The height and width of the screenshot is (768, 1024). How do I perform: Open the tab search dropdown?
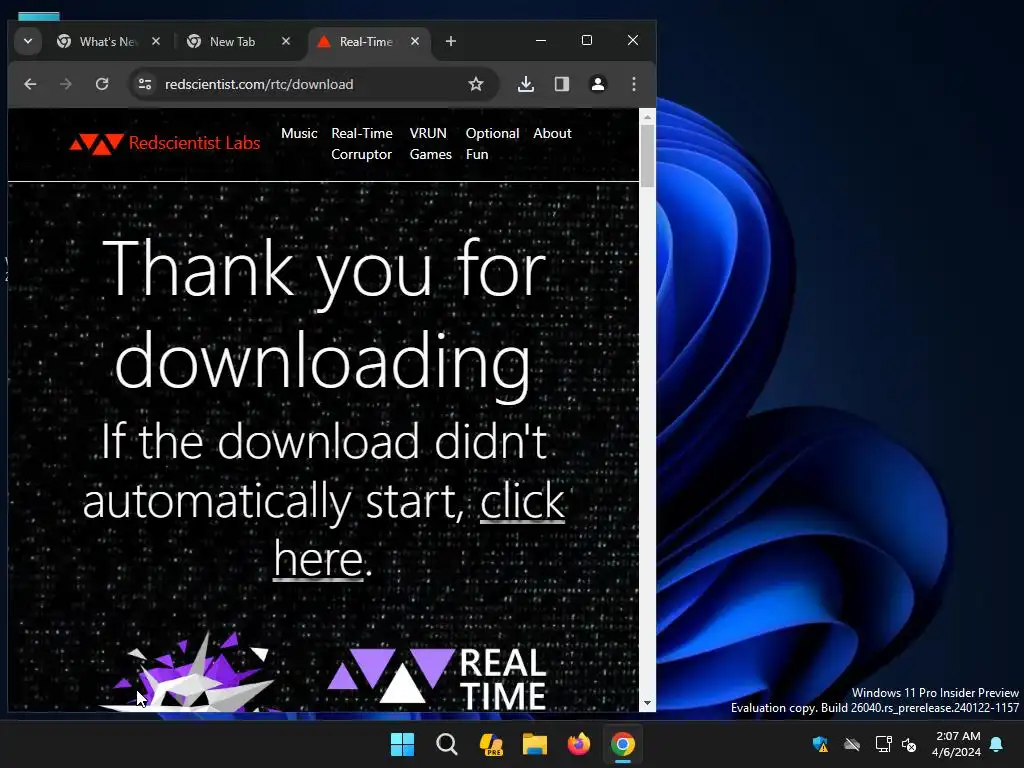click(28, 41)
